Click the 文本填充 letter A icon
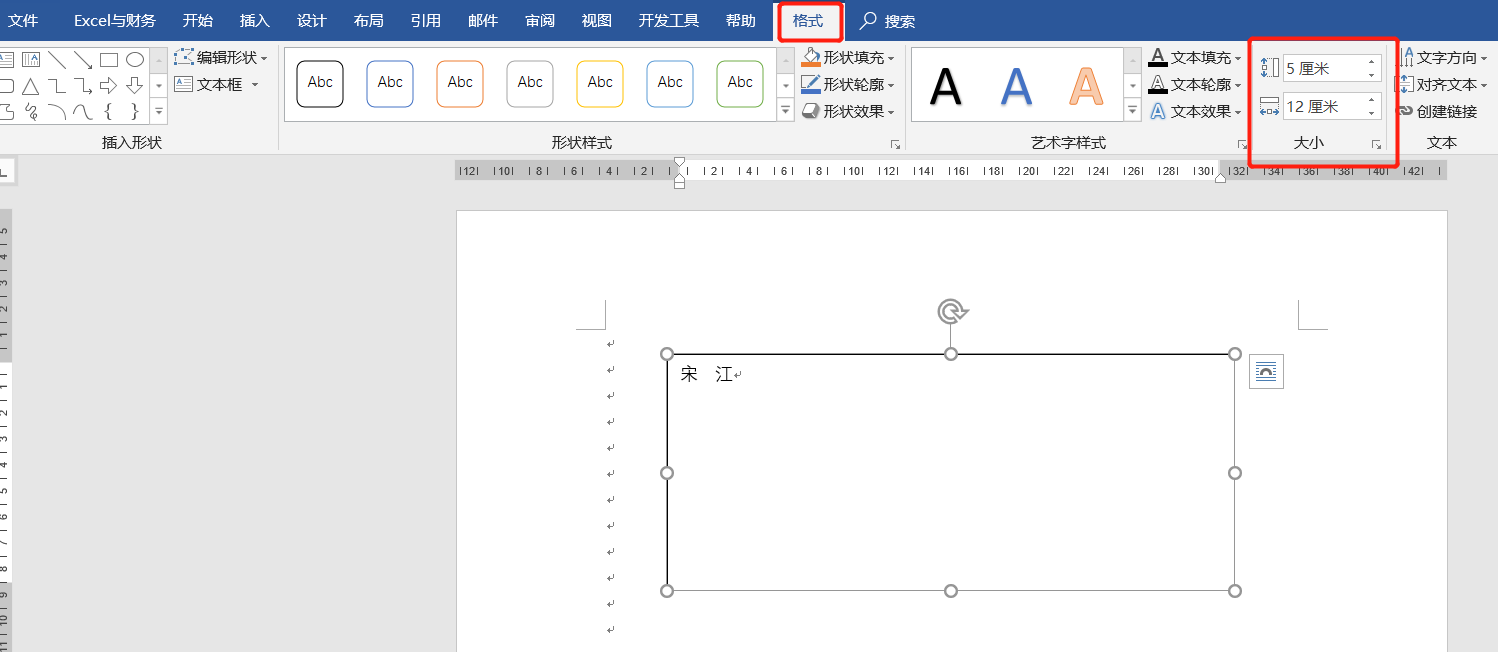The height and width of the screenshot is (652, 1498). (x=1158, y=58)
